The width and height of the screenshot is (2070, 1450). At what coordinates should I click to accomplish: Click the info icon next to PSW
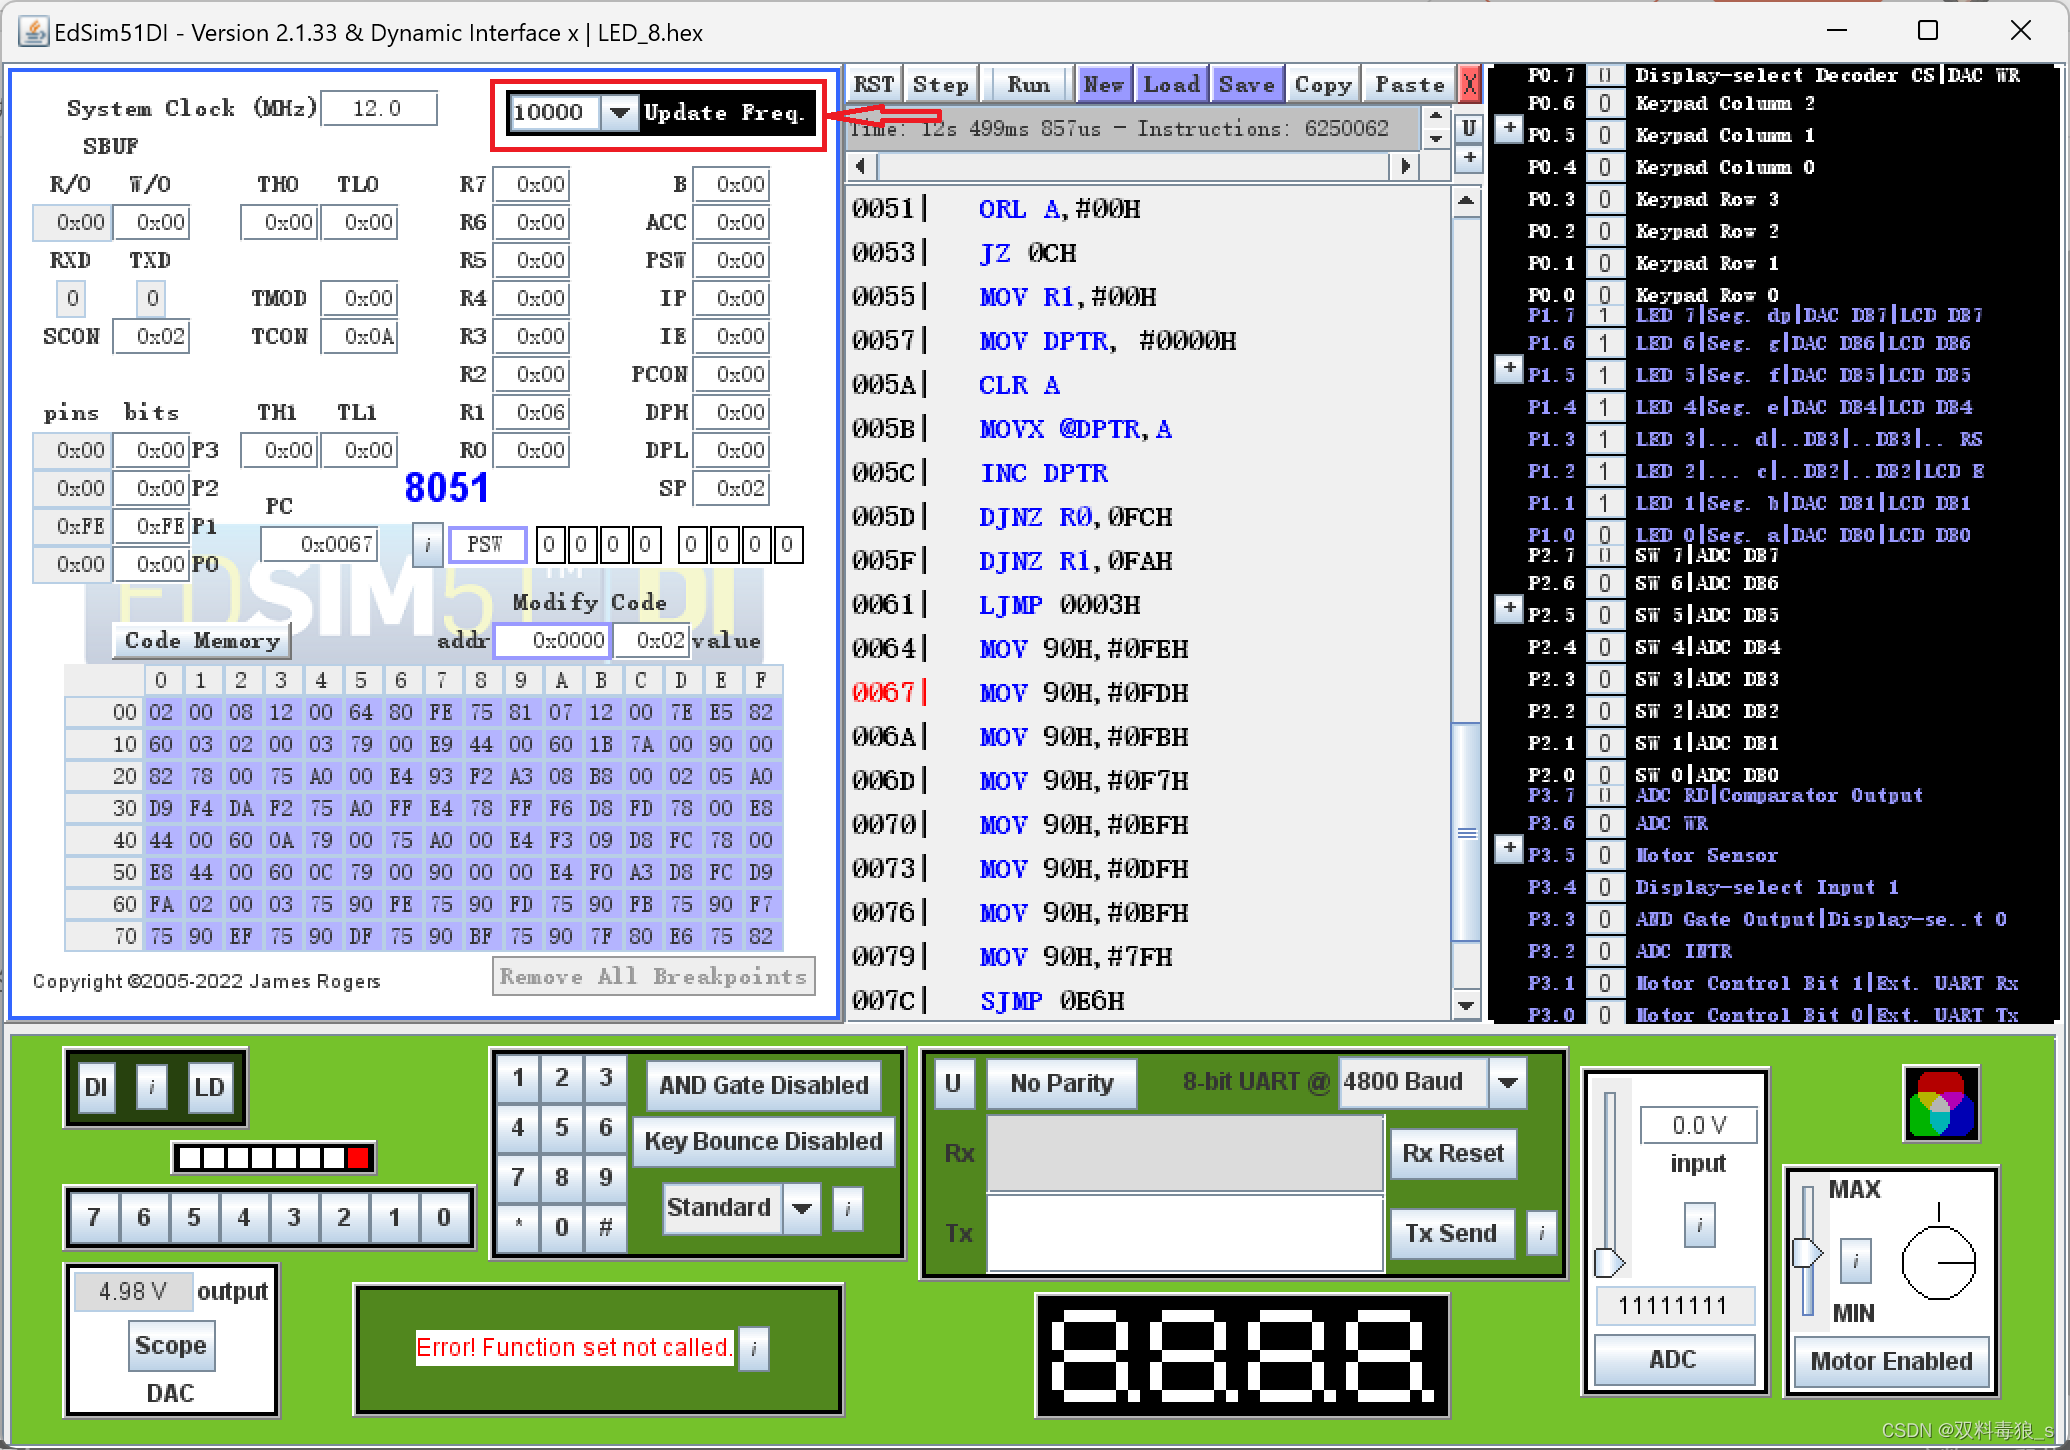427,545
